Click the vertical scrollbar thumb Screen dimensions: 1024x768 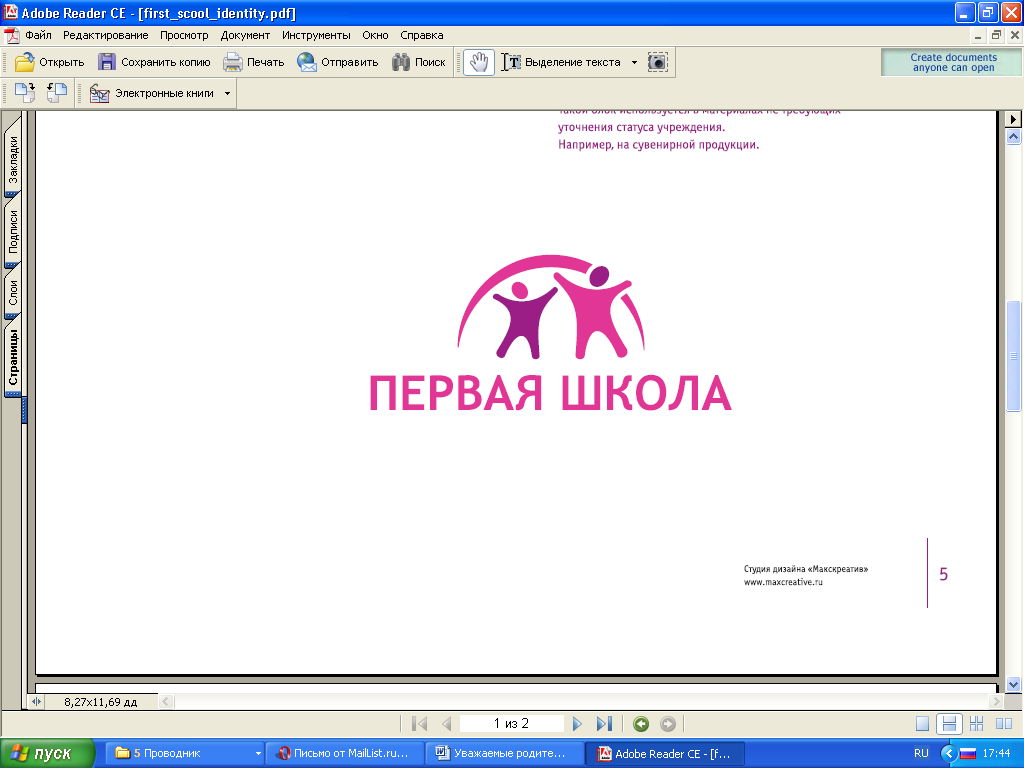click(1014, 357)
